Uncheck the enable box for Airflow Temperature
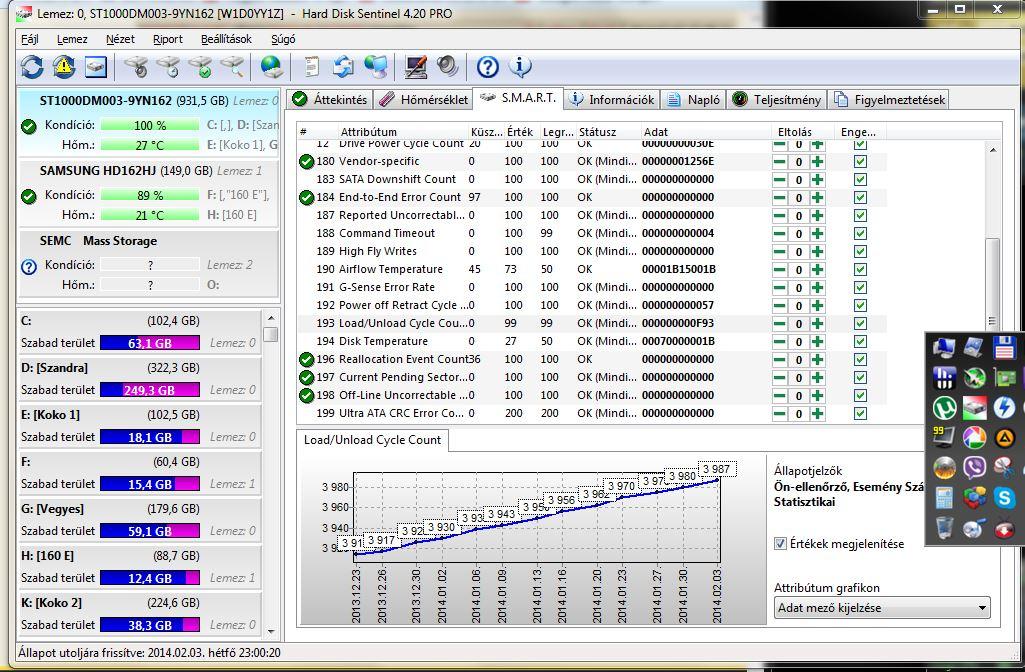This screenshot has height=672, width=1025. click(x=860, y=269)
